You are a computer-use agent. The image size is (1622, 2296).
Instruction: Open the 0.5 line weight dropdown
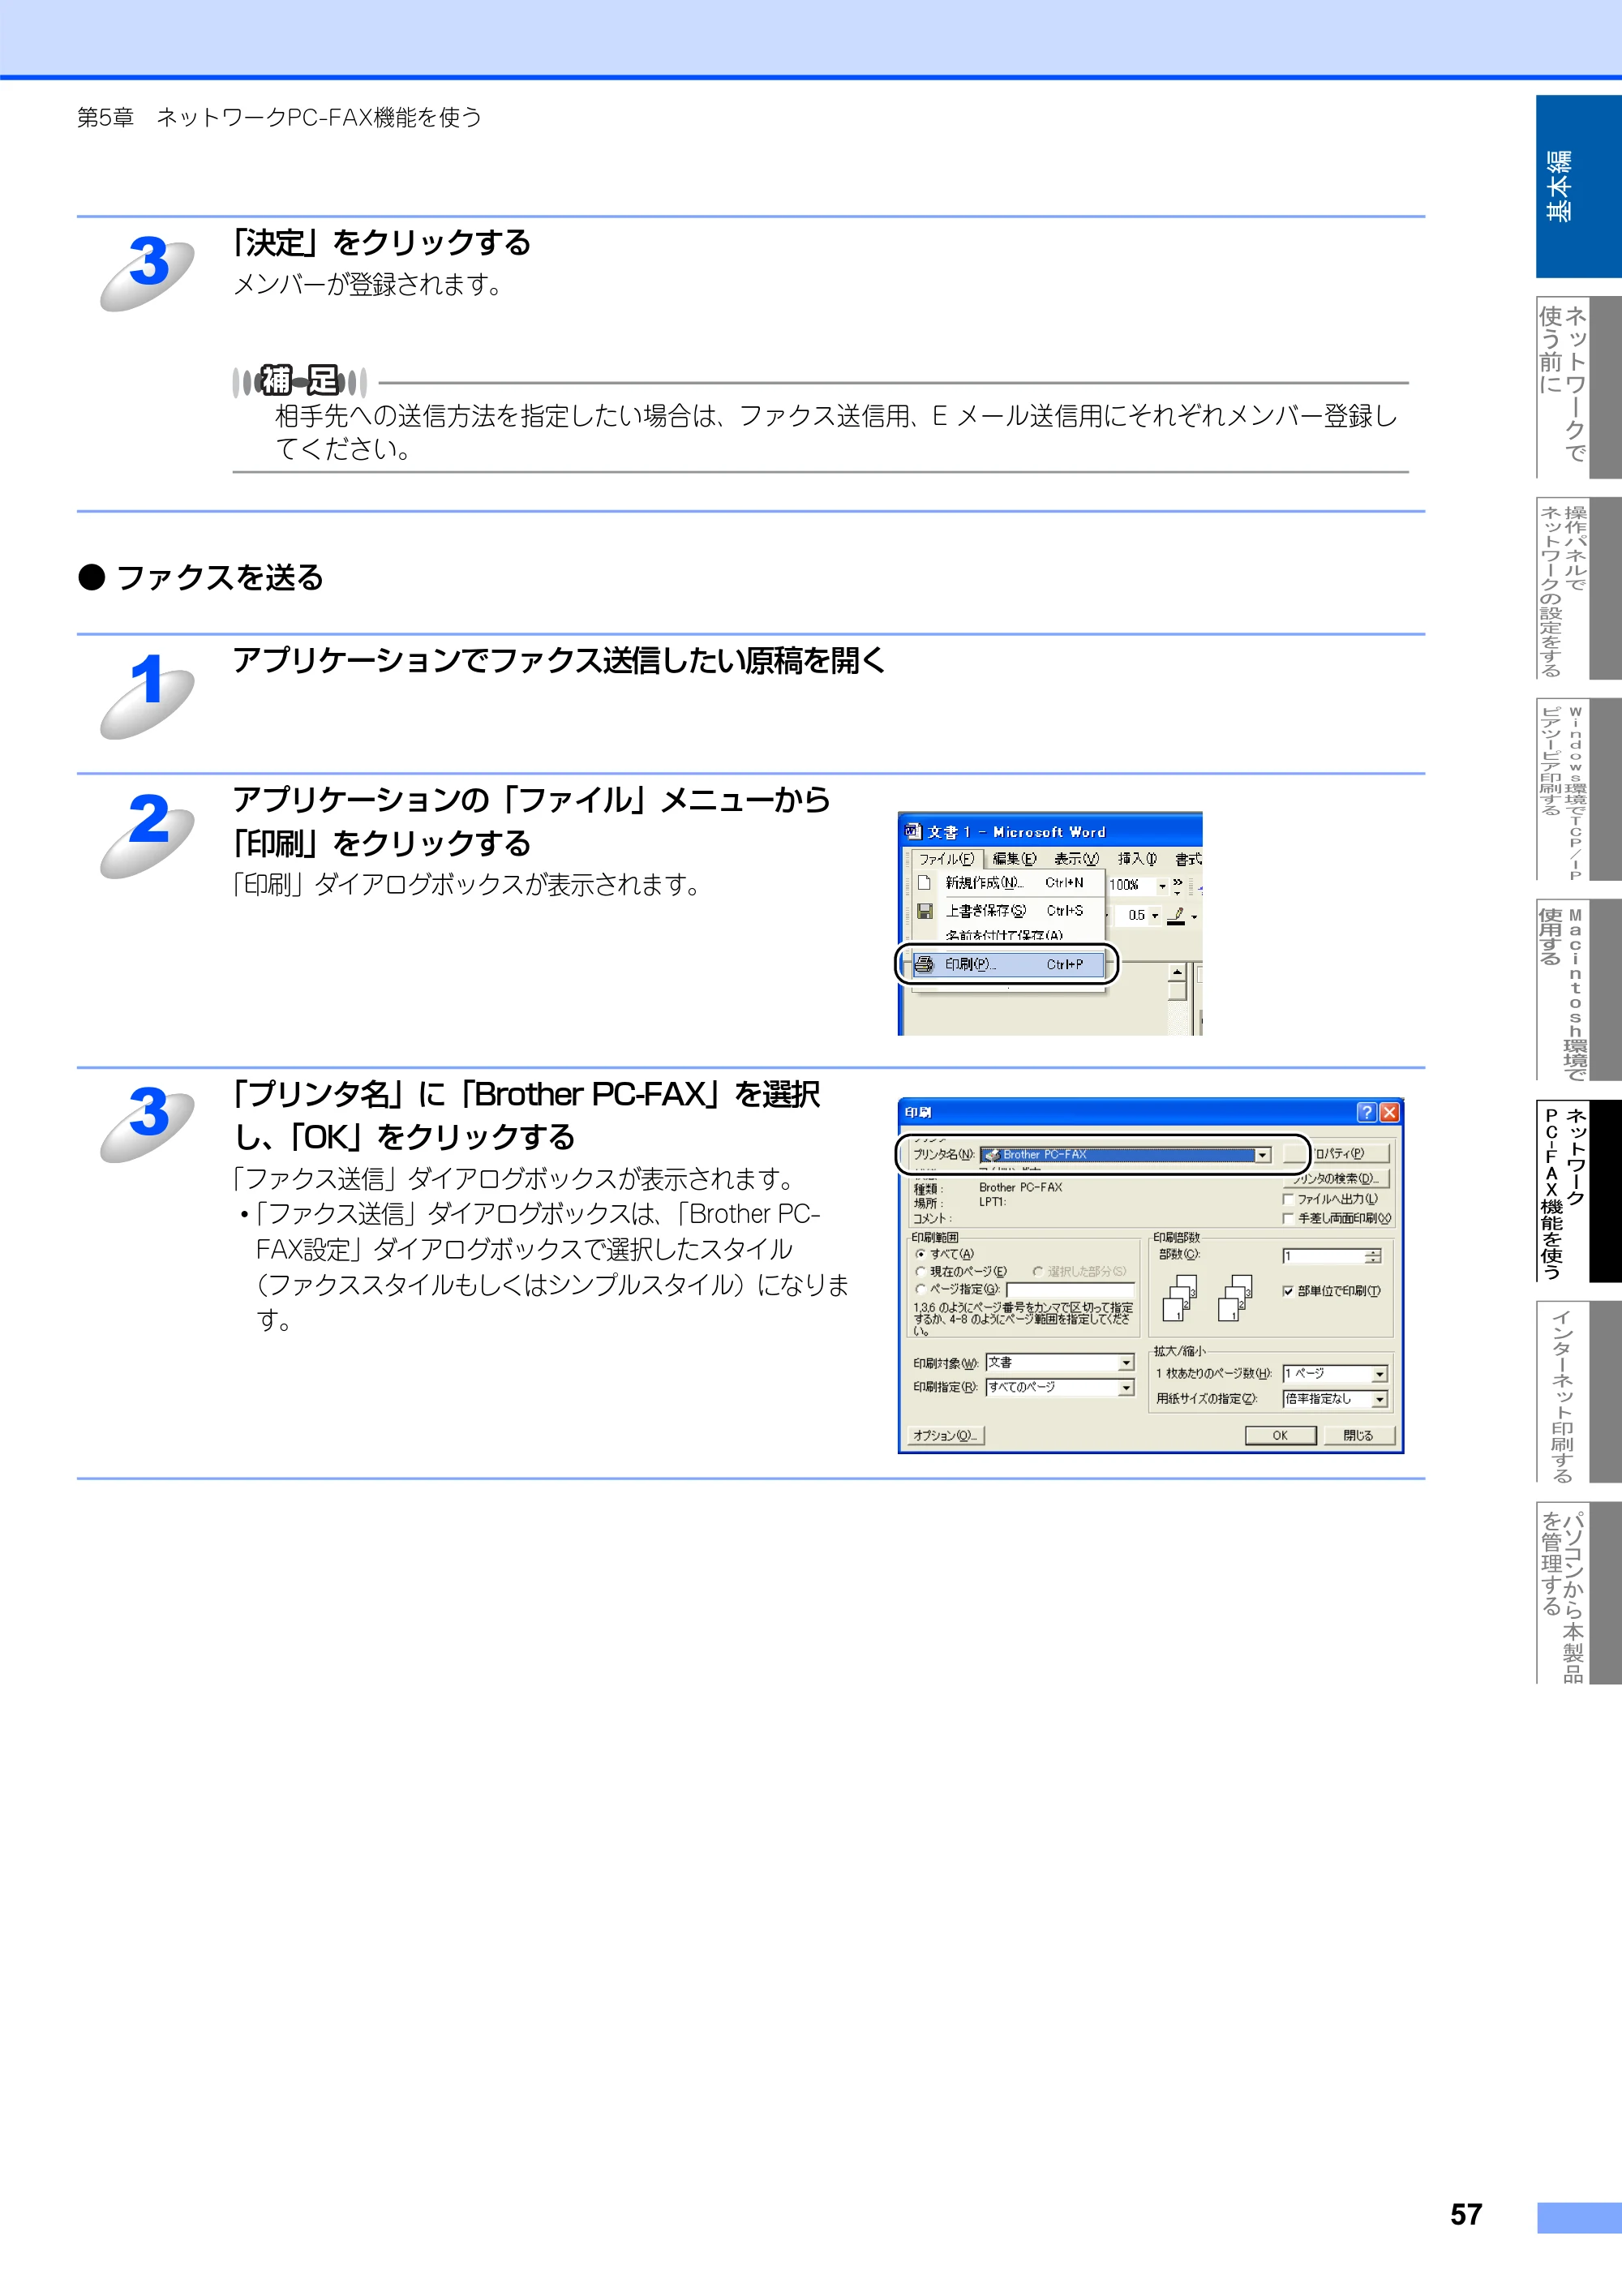tap(1155, 916)
